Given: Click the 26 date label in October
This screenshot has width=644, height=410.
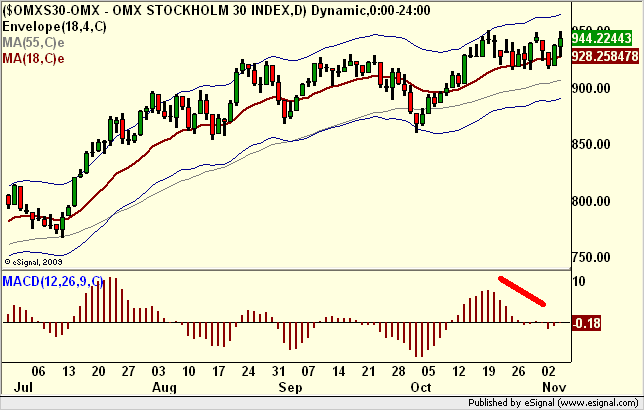Looking at the screenshot, I should click(519, 371).
